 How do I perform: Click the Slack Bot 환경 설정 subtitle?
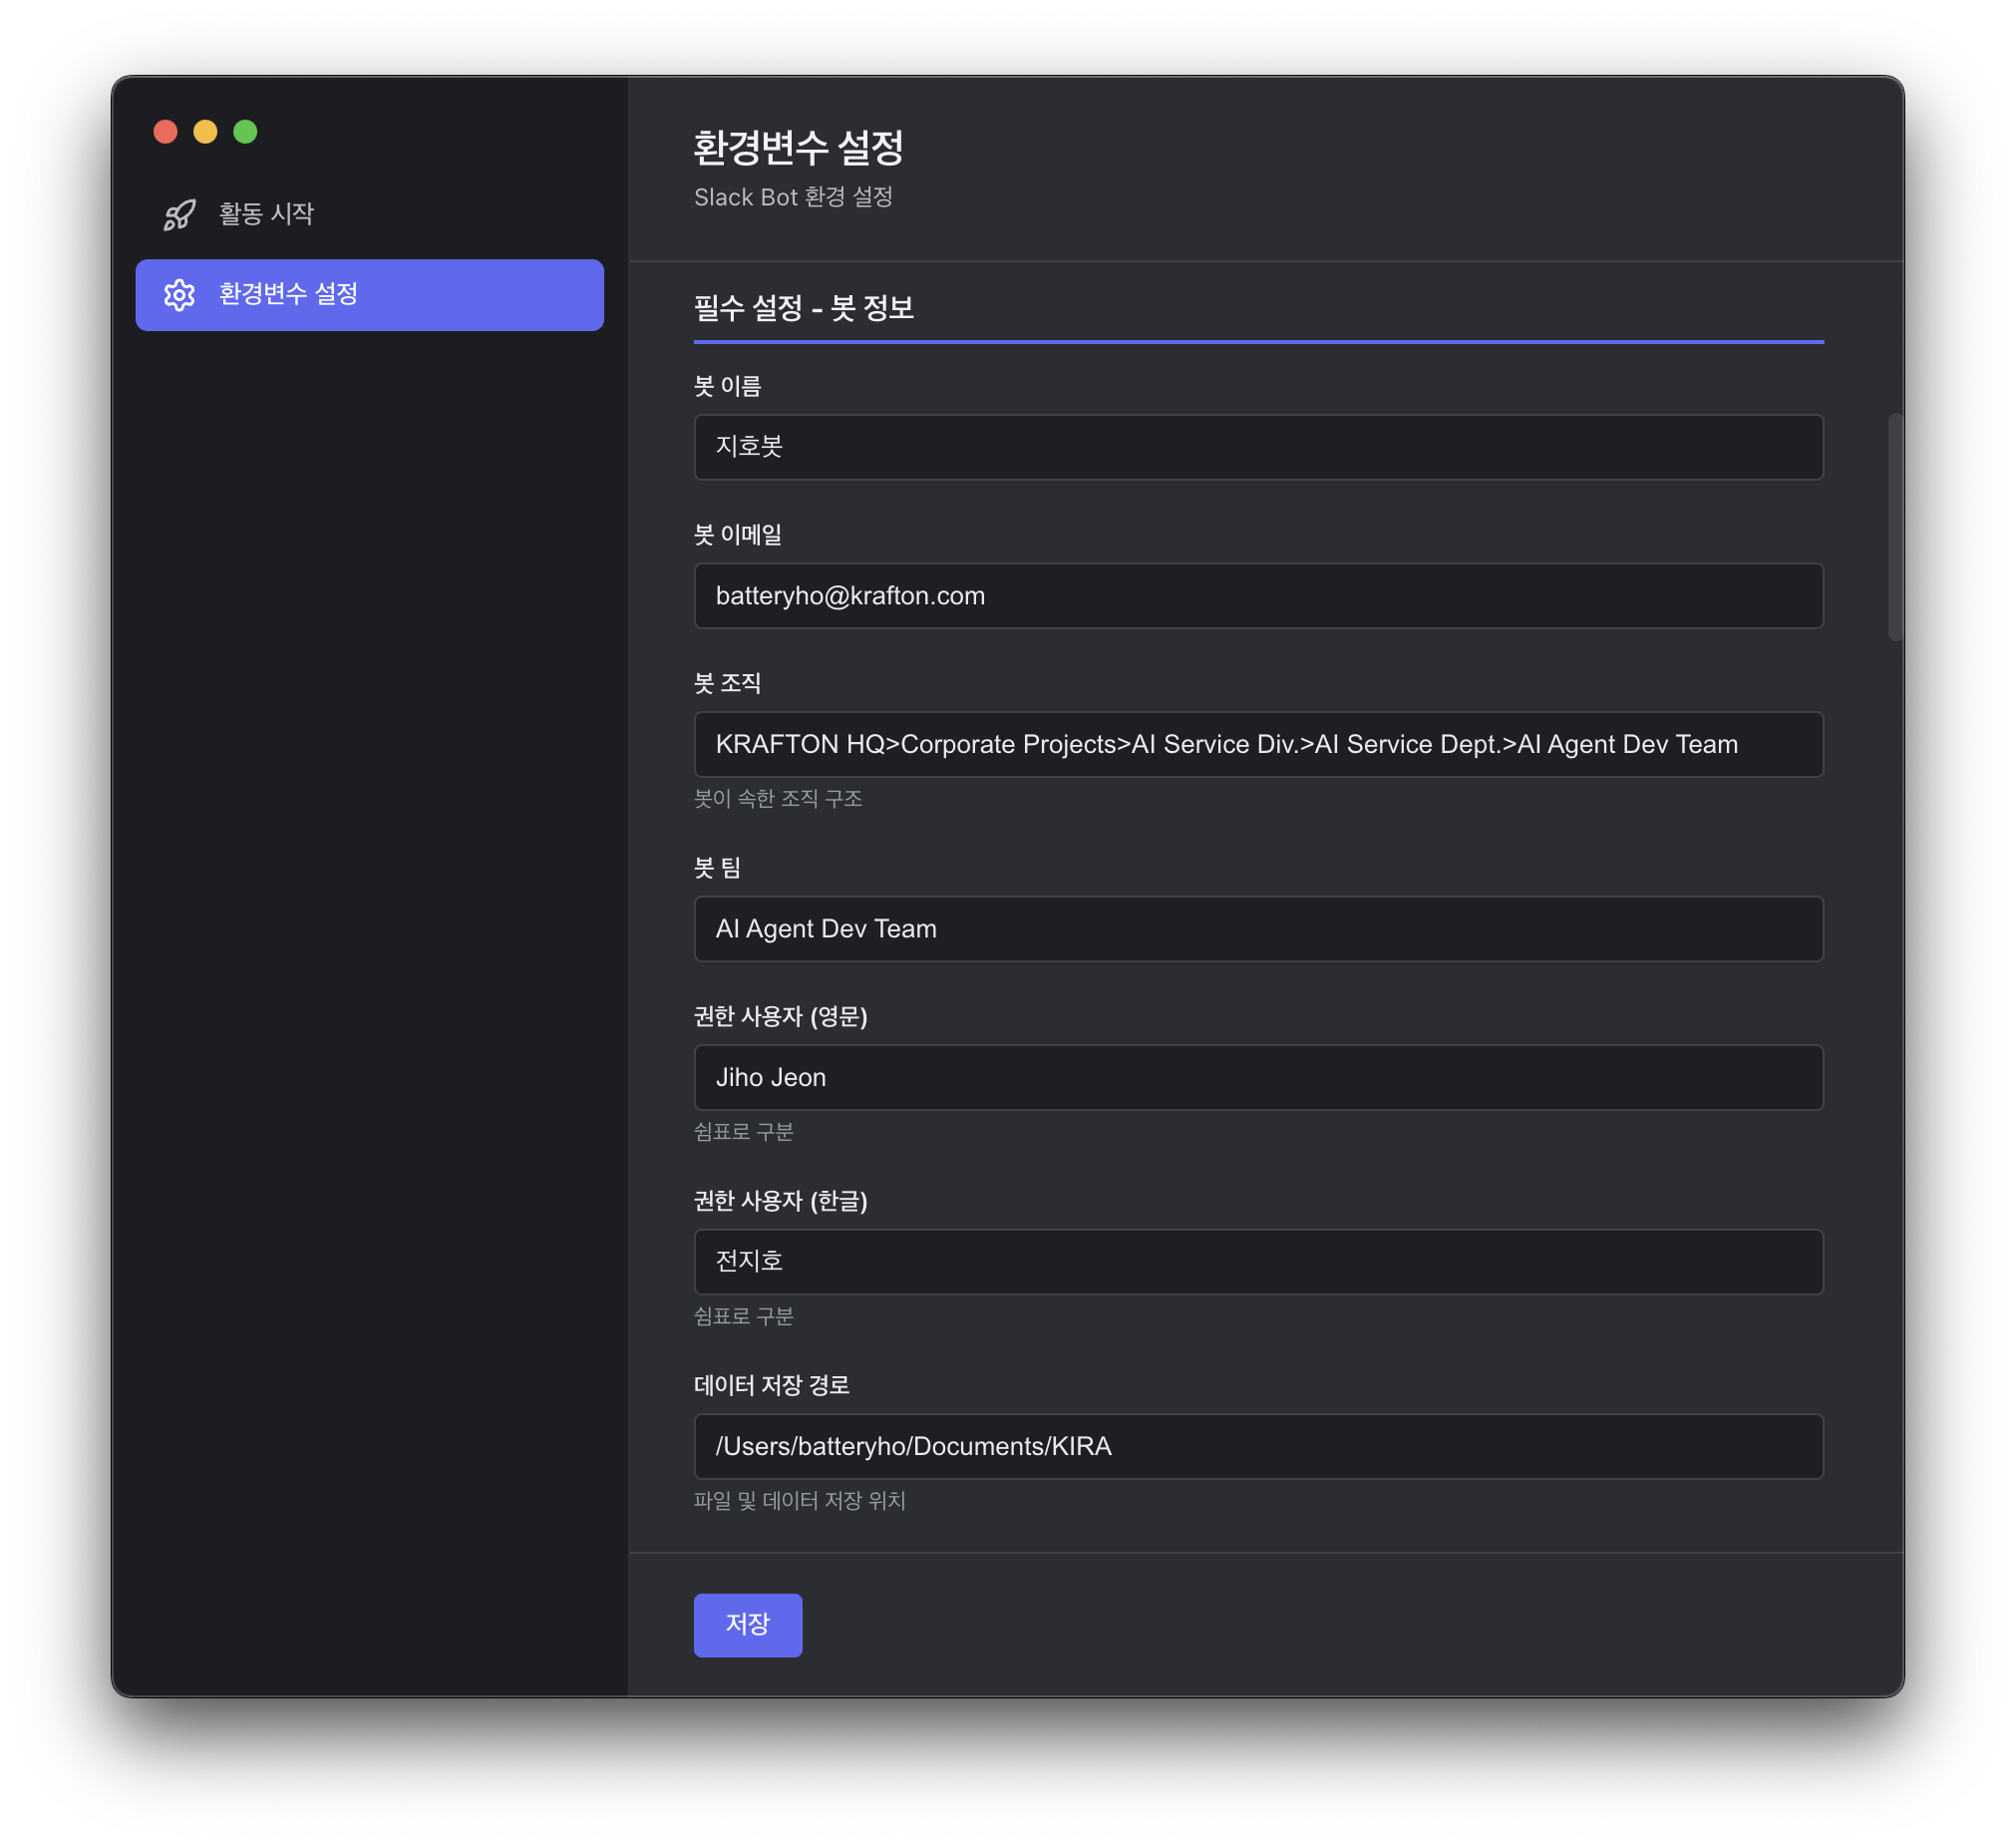794,197
